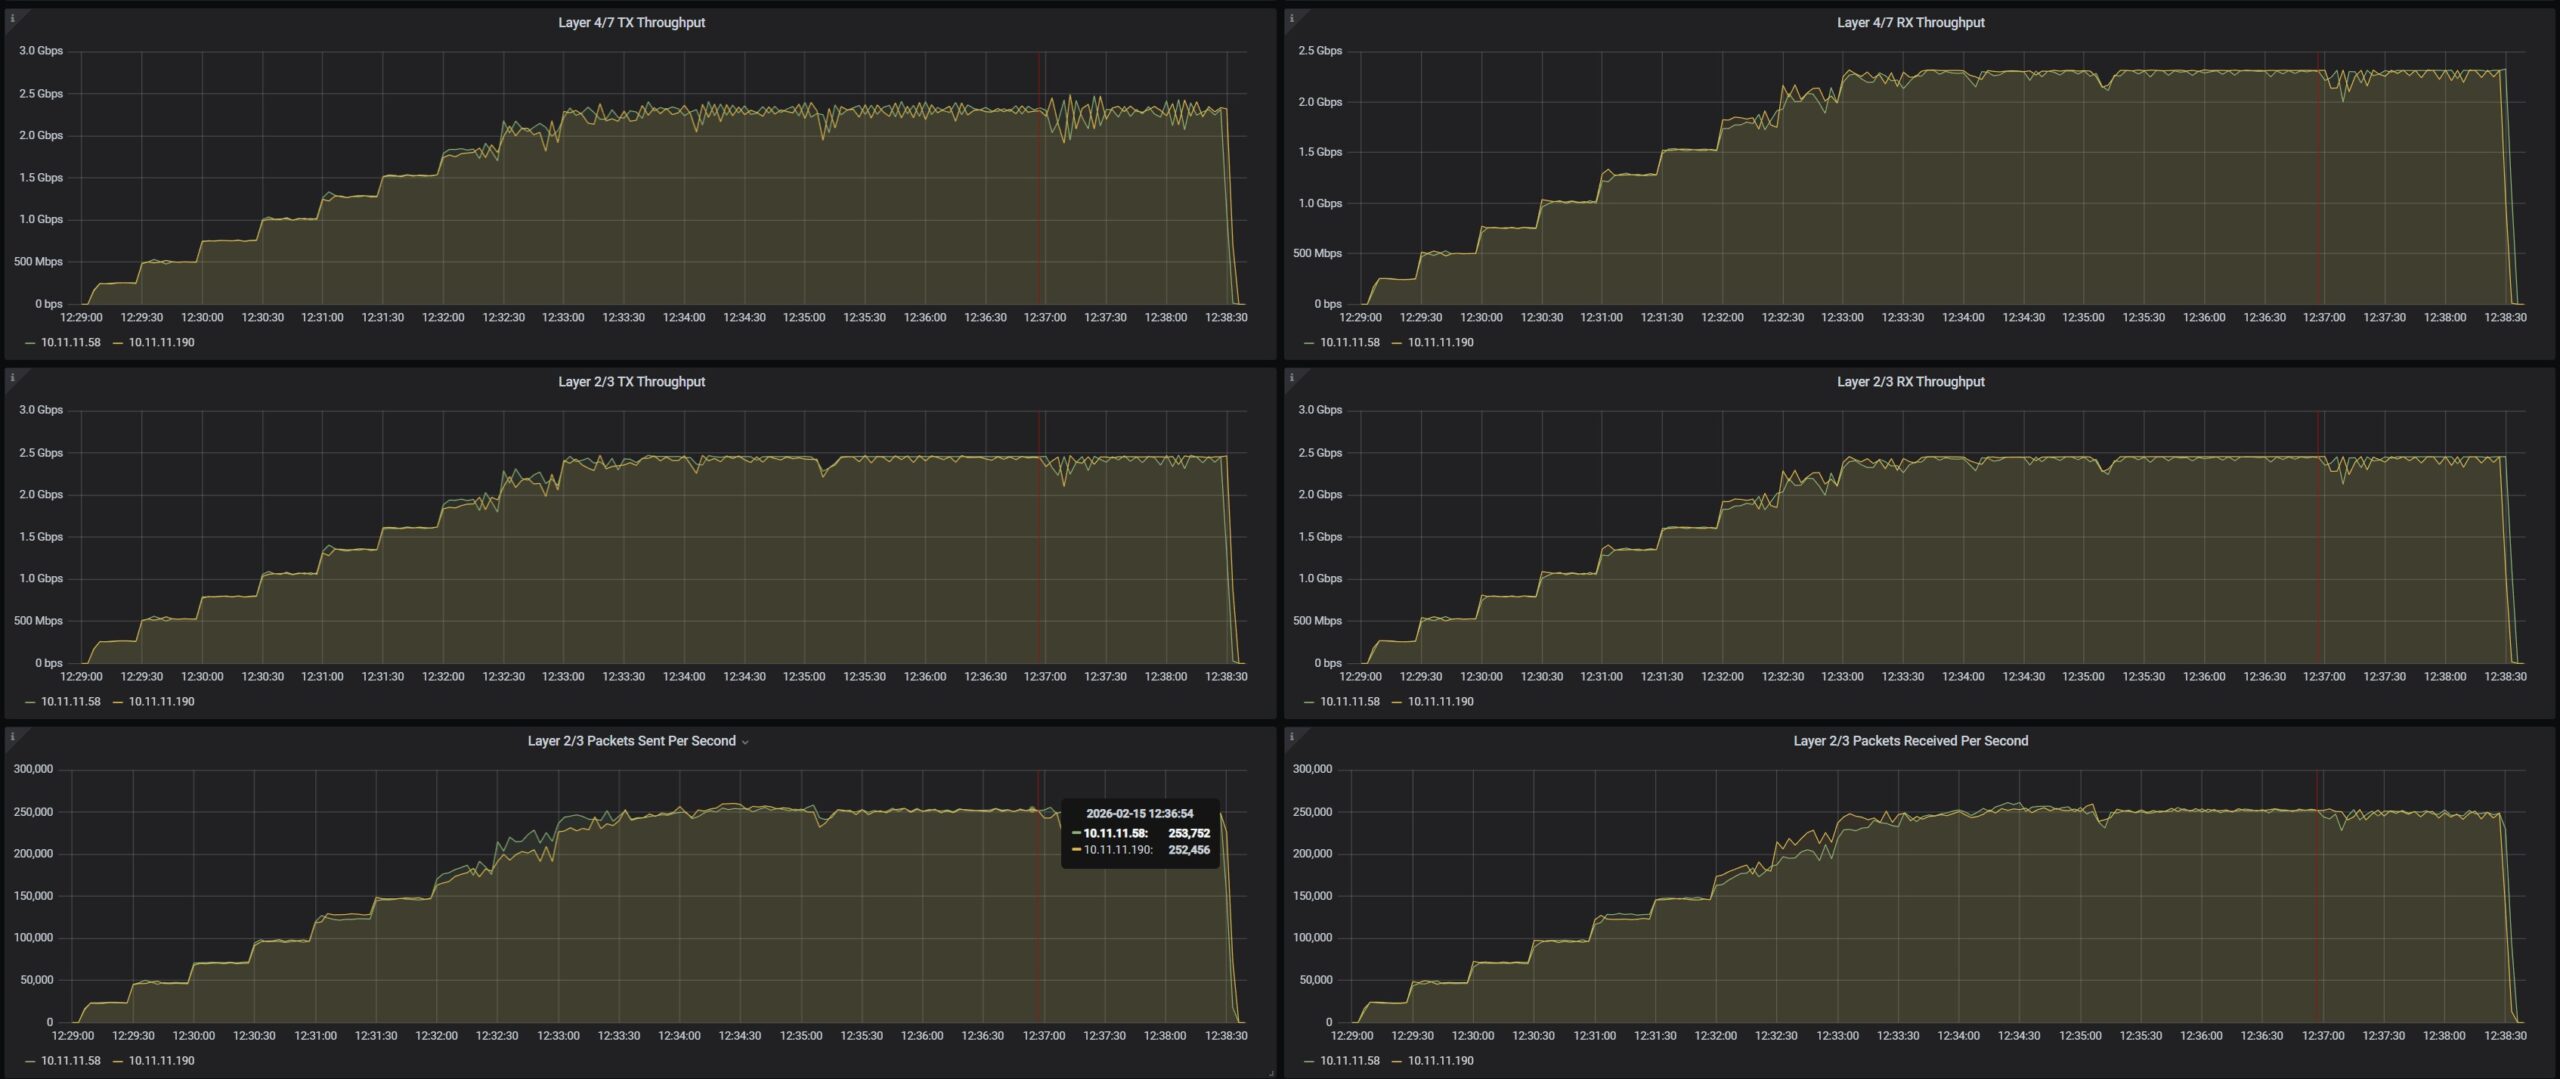Click info icon on Packets Received Per Second panel

(1291, 737)
